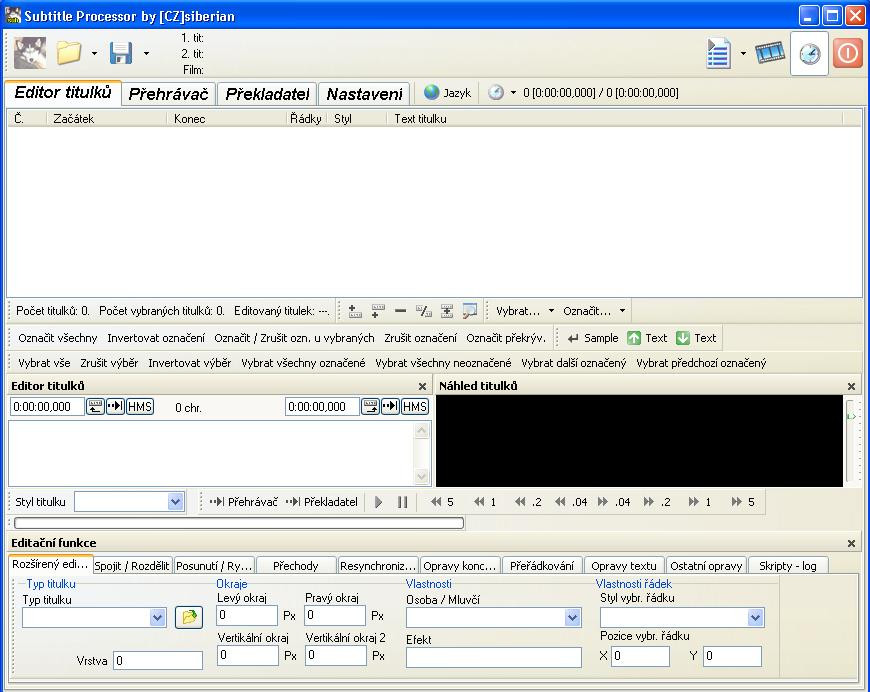This screenshot has width=870, height=692.
Task: Click the insert subtitle after icon
Action: 378,311
